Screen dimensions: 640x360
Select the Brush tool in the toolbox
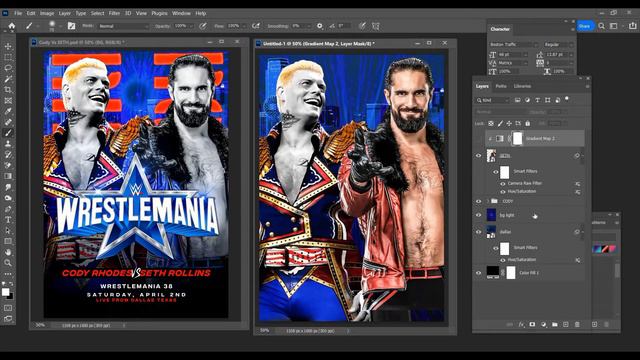pos(8,133)
